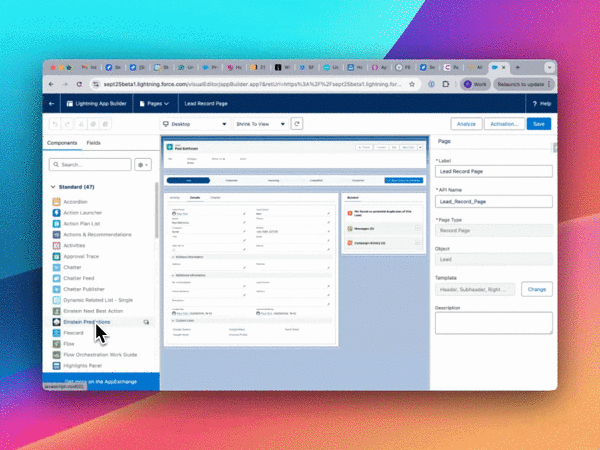The height and width of the screenshot is (450, 600).
Task: Click the component search field
Action: point(90,164)
